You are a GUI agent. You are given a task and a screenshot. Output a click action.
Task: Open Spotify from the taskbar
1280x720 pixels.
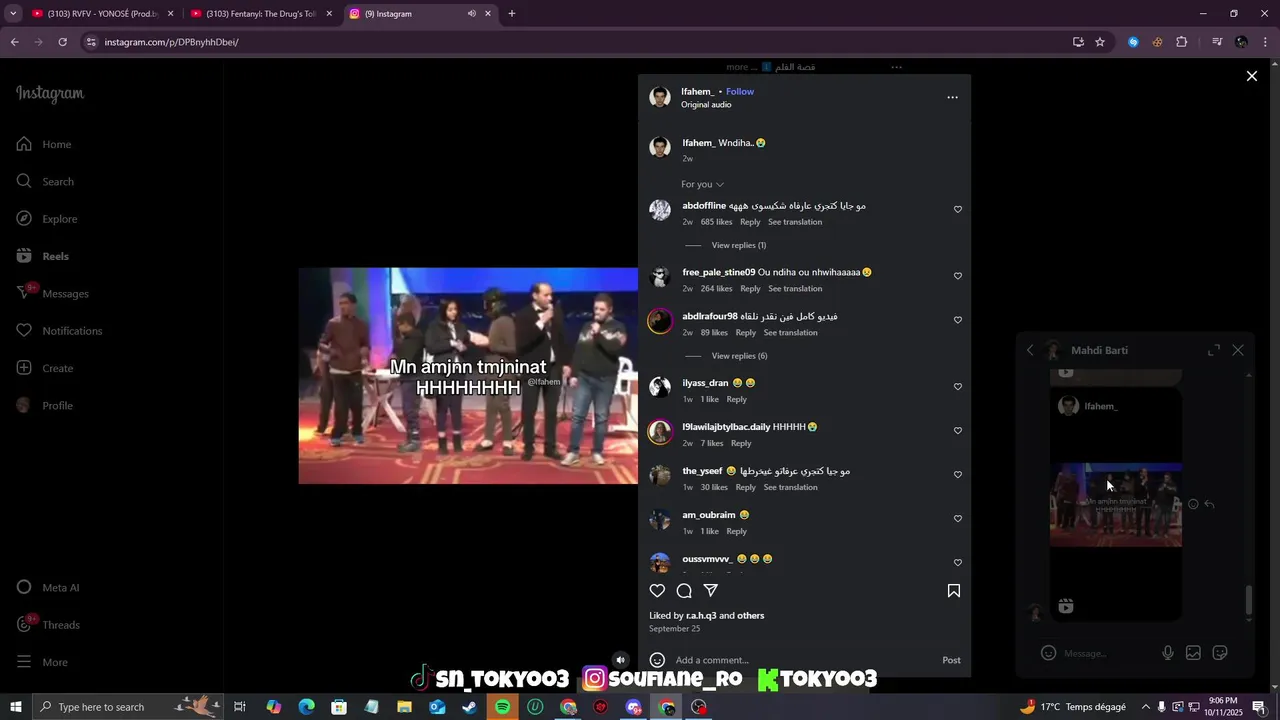[x=503, y=707]
